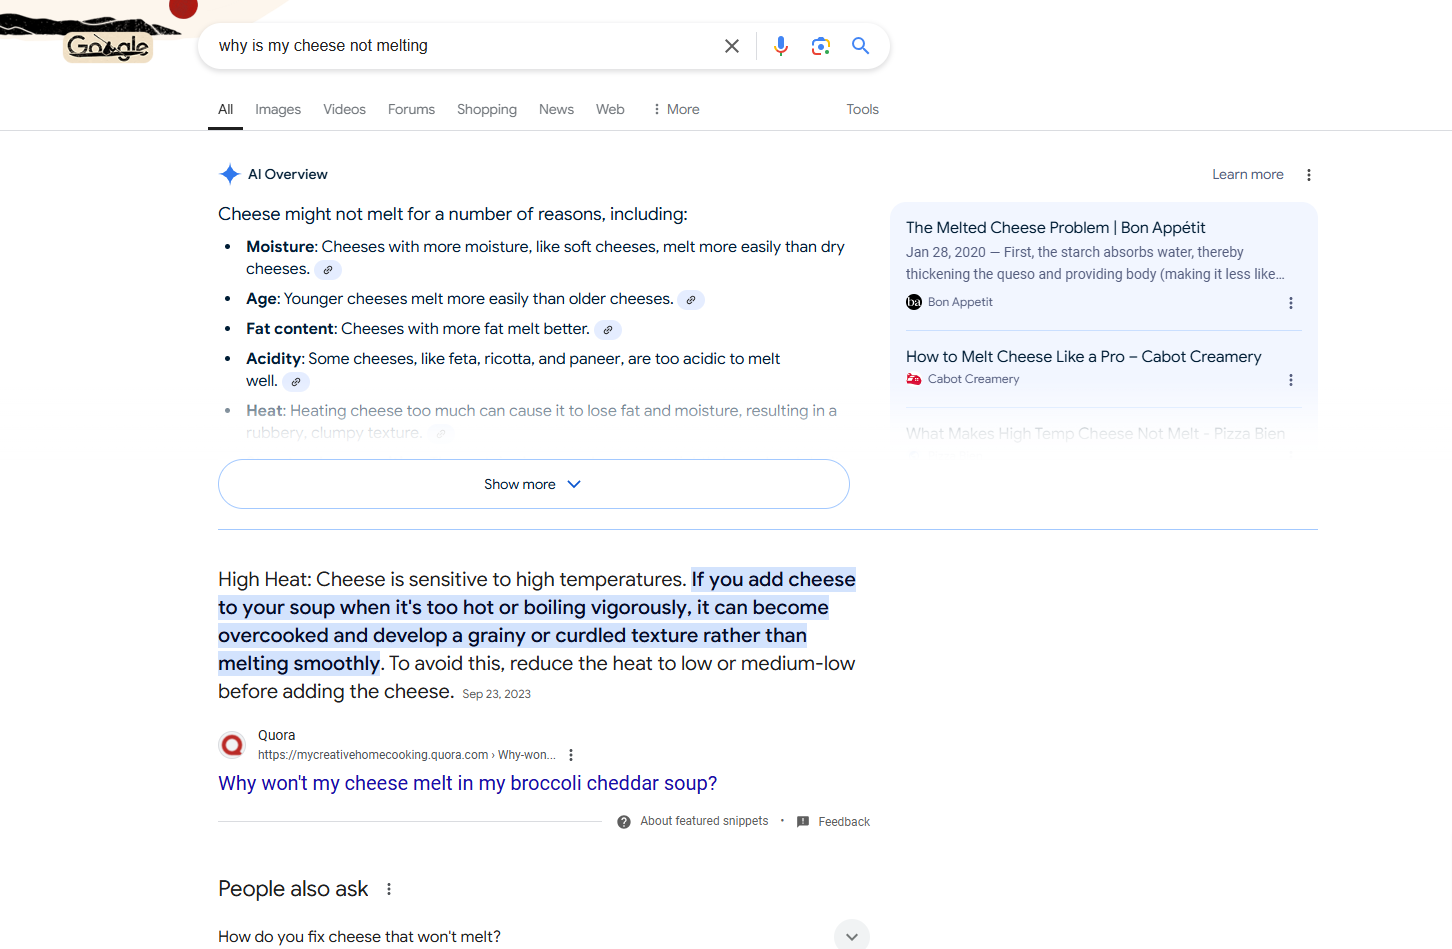Switch to the Videos tab
1452x949 pixels.
(344, 110)
